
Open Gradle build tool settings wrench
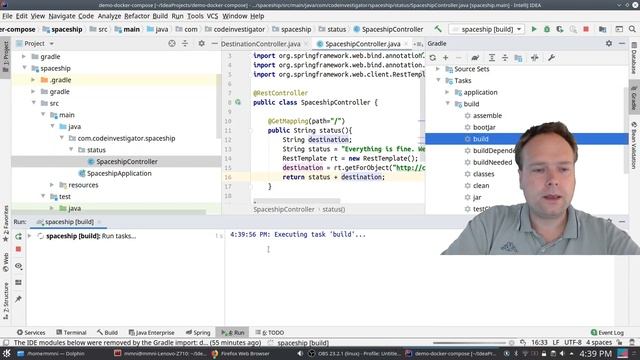coord(551,58)
